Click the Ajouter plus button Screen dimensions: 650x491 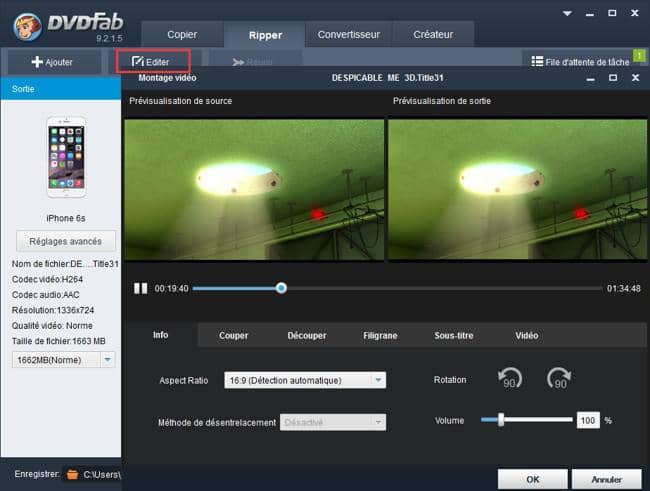pos(53,62)
